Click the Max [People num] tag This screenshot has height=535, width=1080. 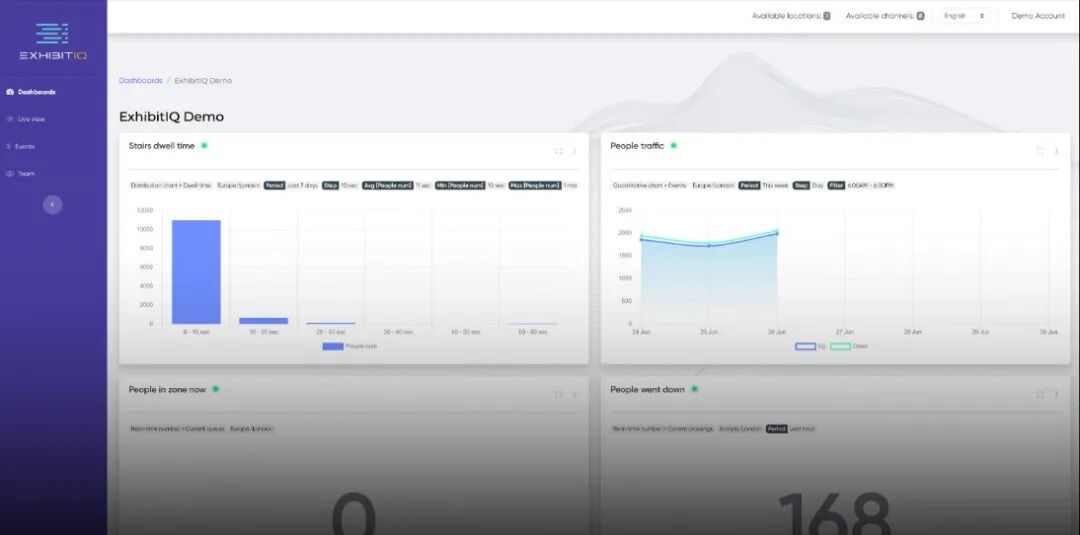pyautogui.click(x=535, y=185)
